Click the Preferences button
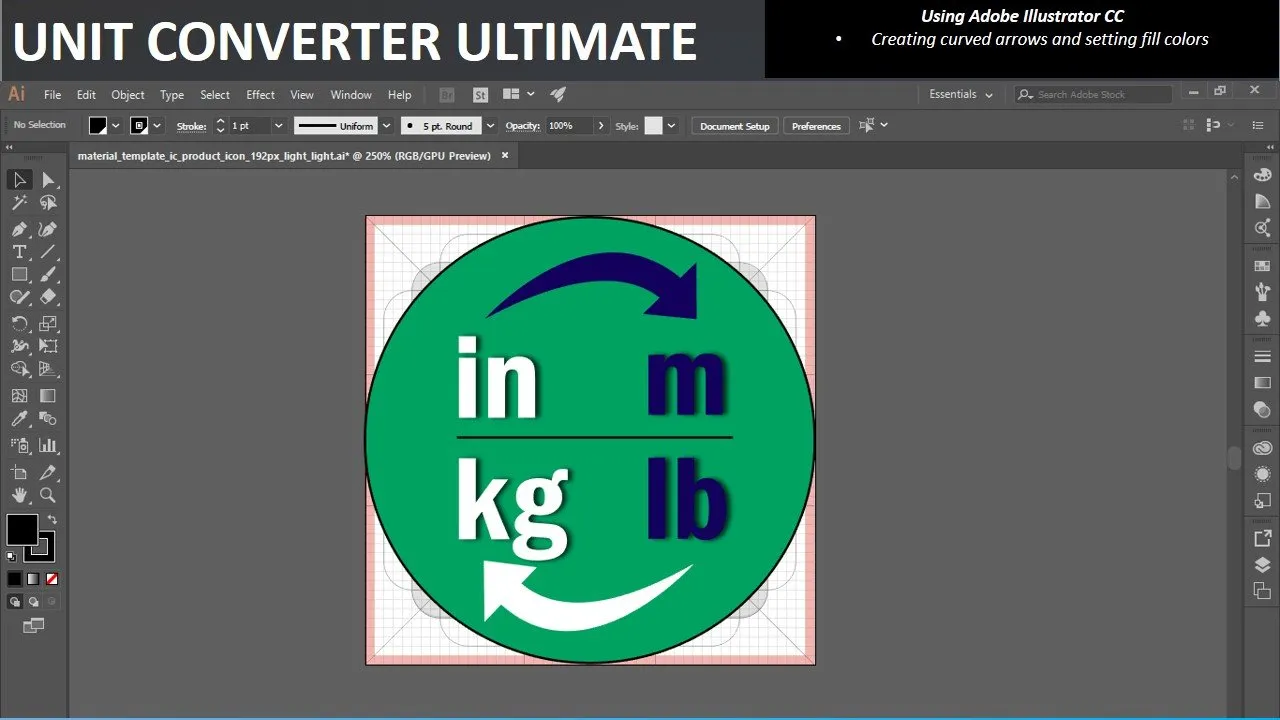This screenshot has width=1280, height=720. [x=816, y=126]
